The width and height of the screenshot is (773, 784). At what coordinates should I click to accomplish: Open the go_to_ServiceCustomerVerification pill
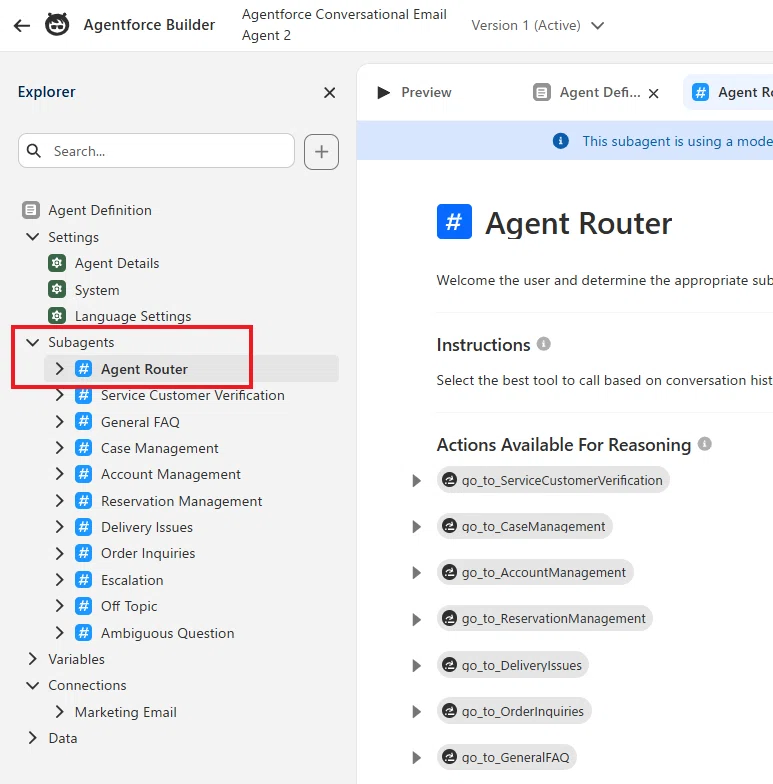coord(553,480)
